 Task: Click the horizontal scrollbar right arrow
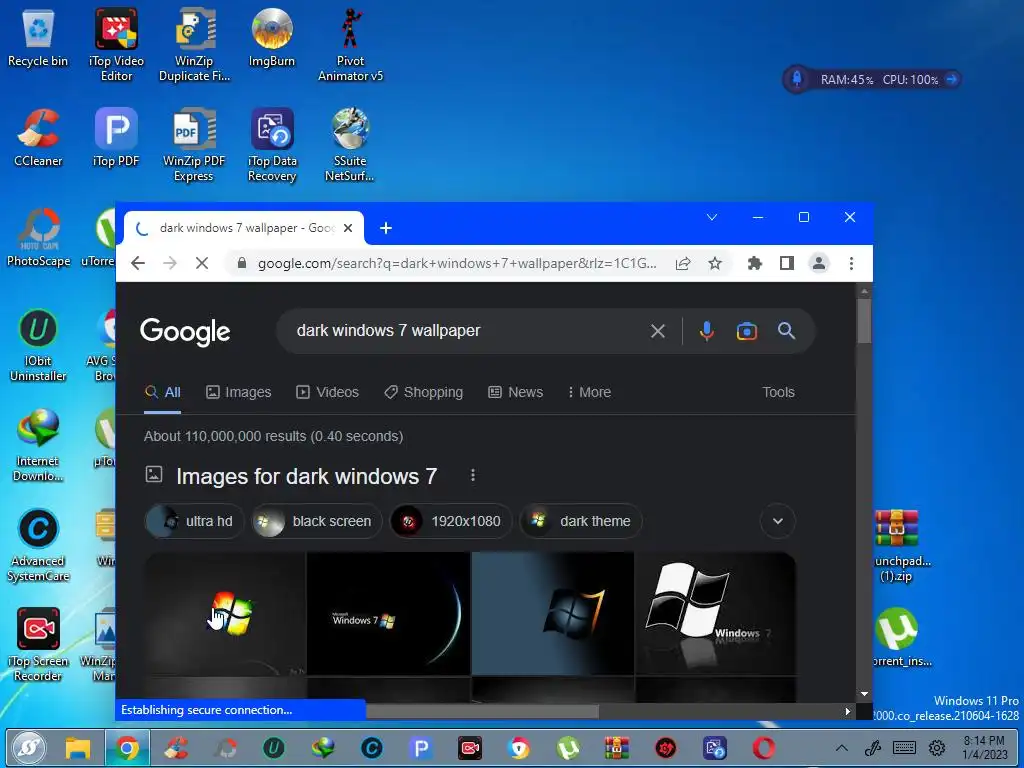point(848,711)
